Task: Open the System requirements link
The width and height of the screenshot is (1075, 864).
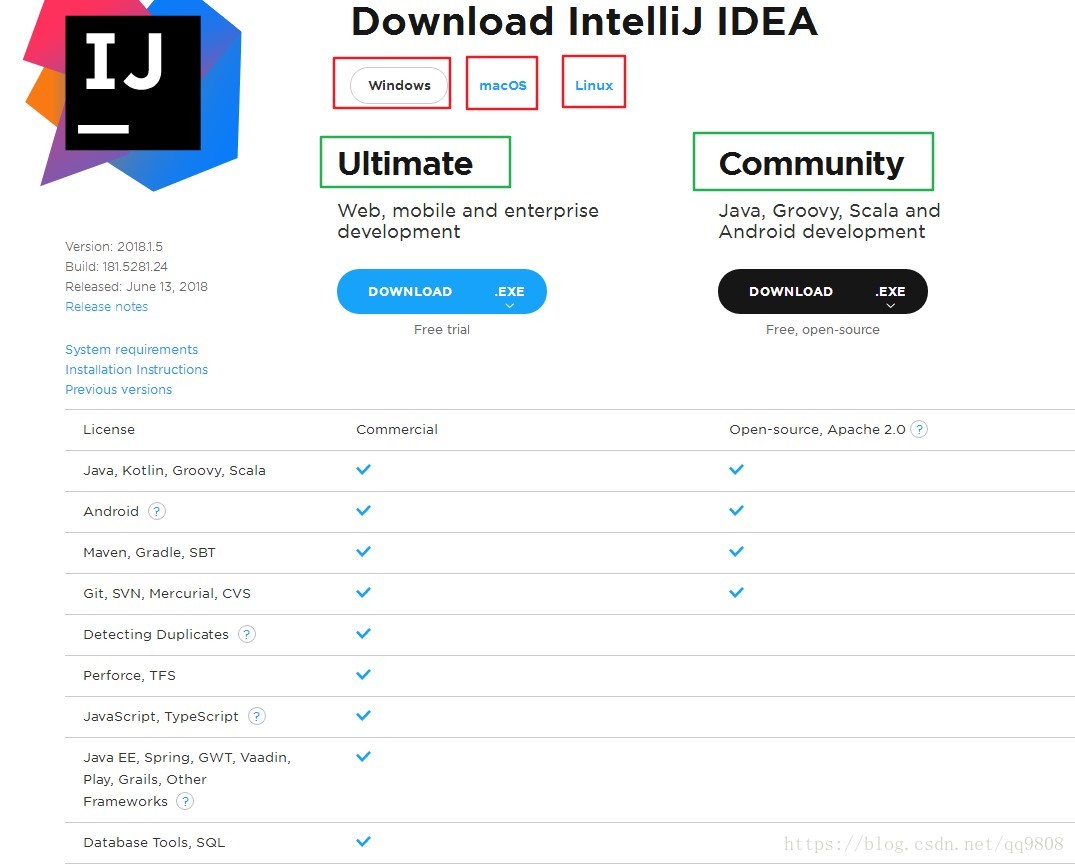Action: tap(132, 350)
